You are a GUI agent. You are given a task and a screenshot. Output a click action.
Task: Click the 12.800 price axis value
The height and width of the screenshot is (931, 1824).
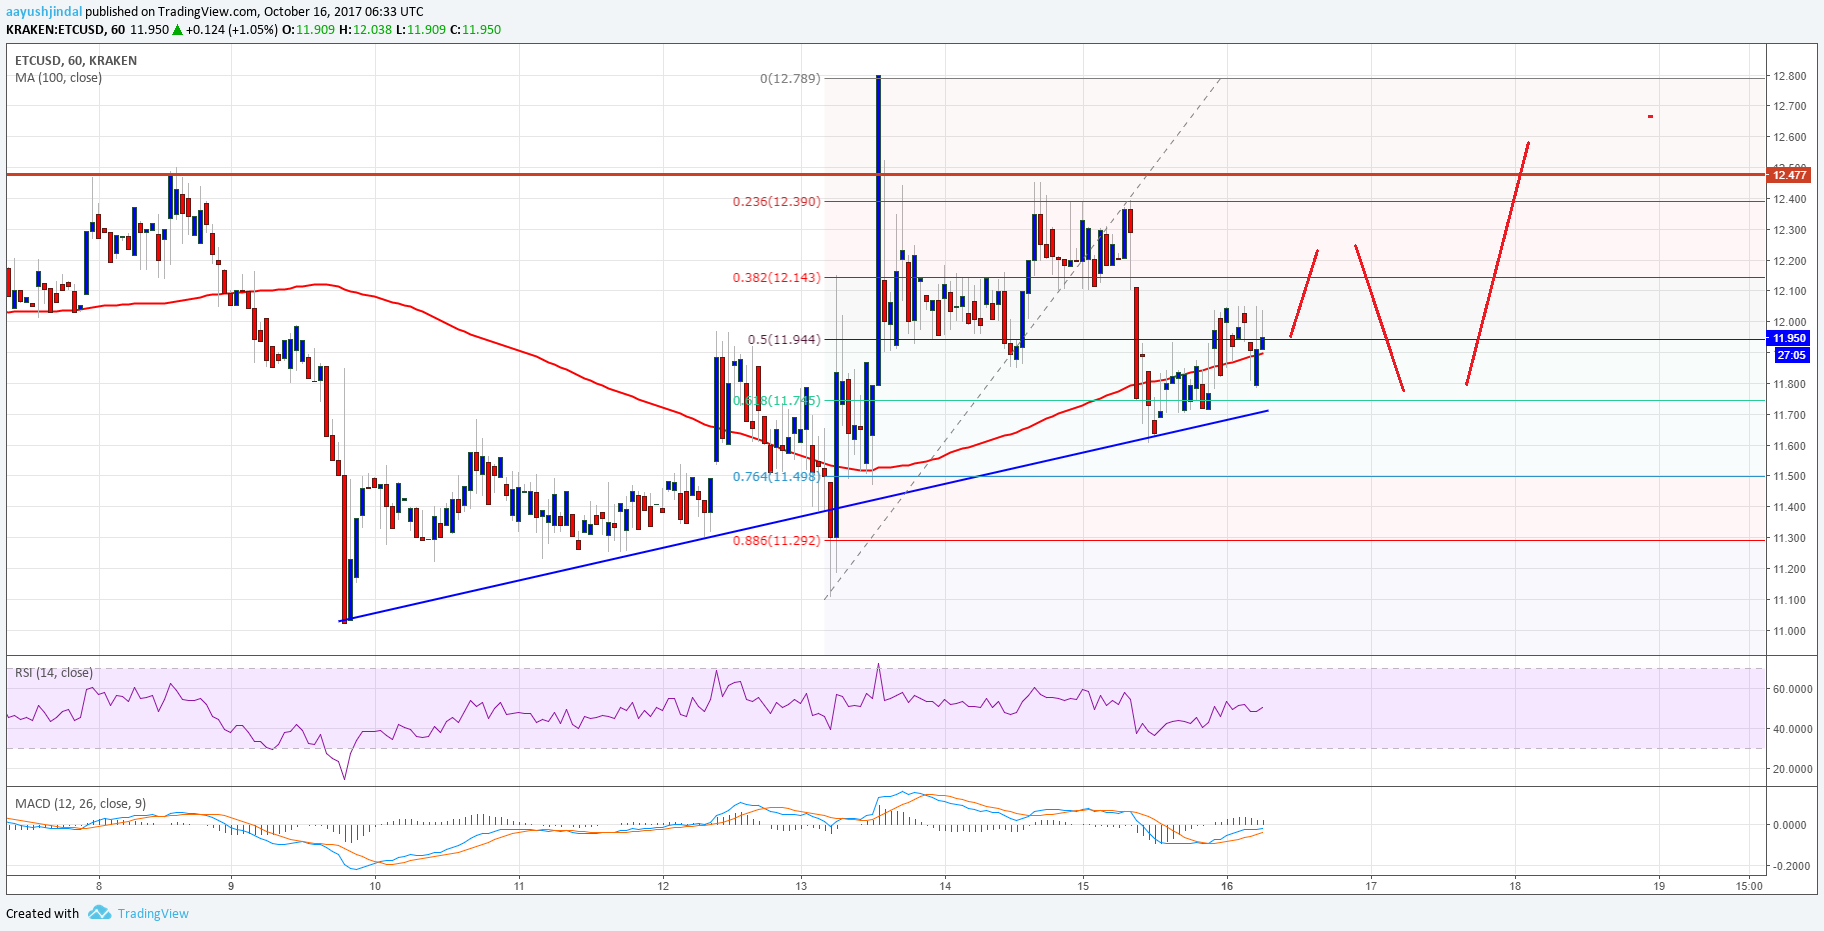(x=1790, y=76)
